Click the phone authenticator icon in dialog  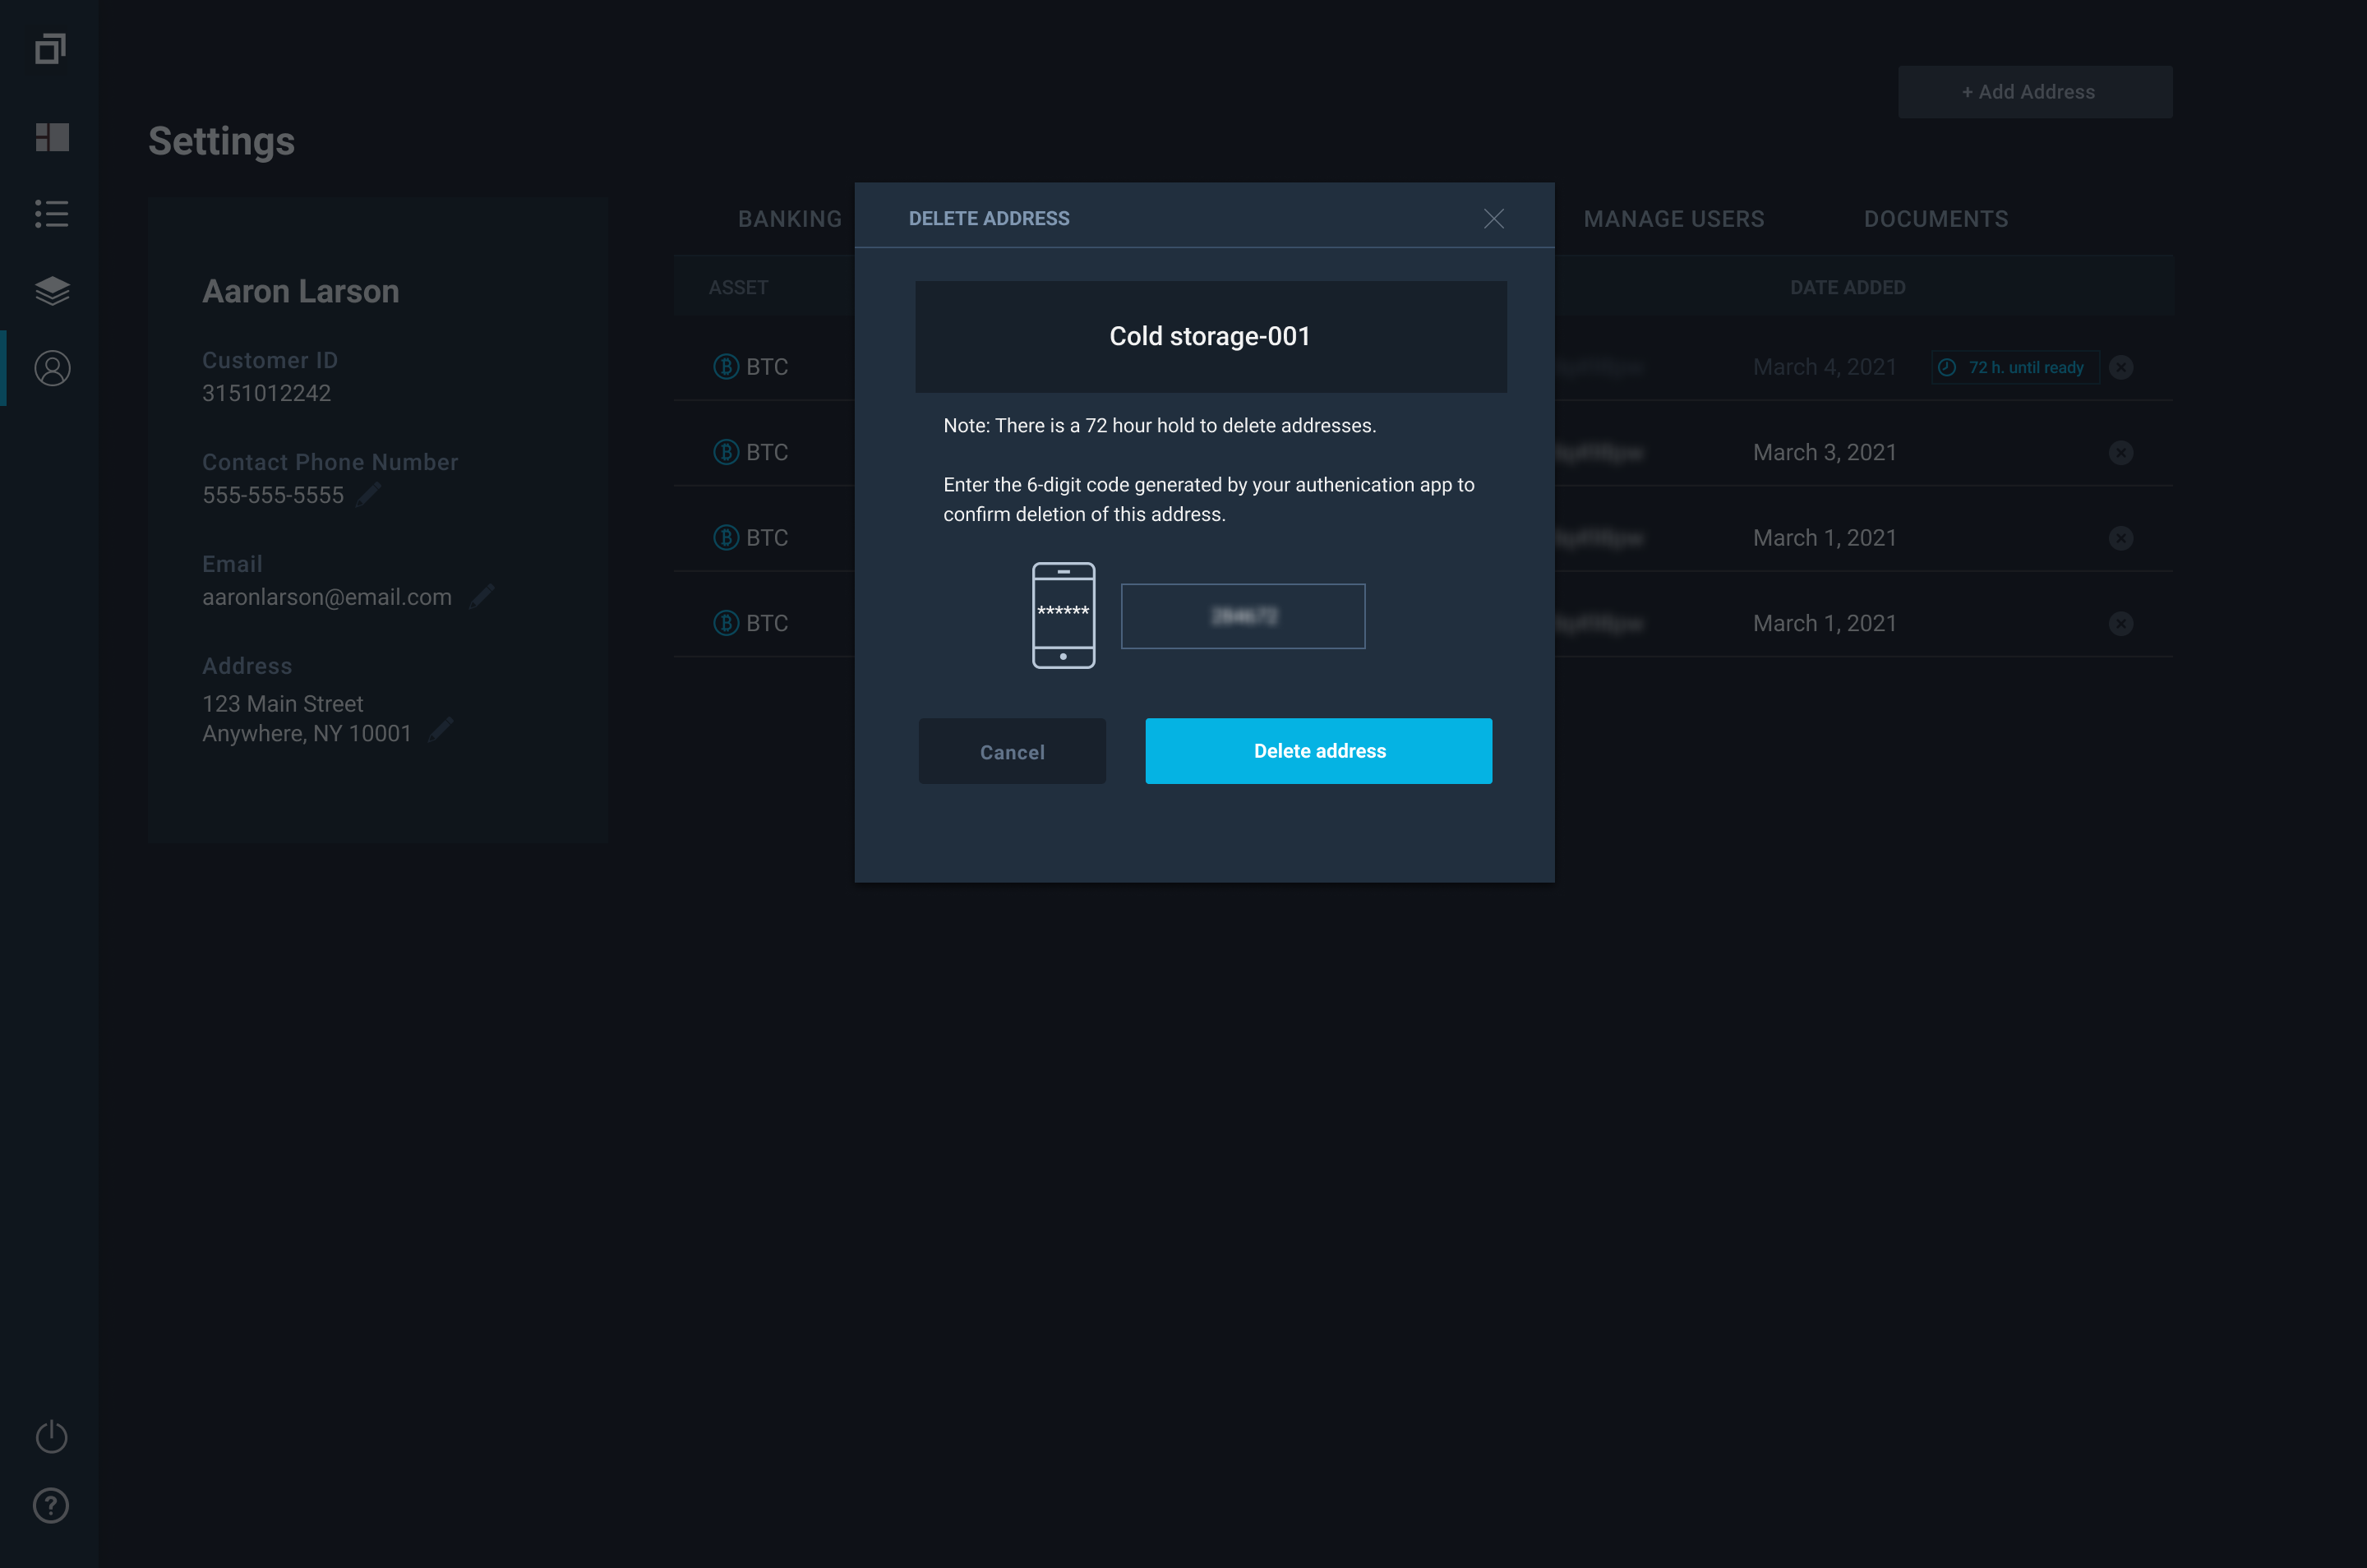(1064, 615)
